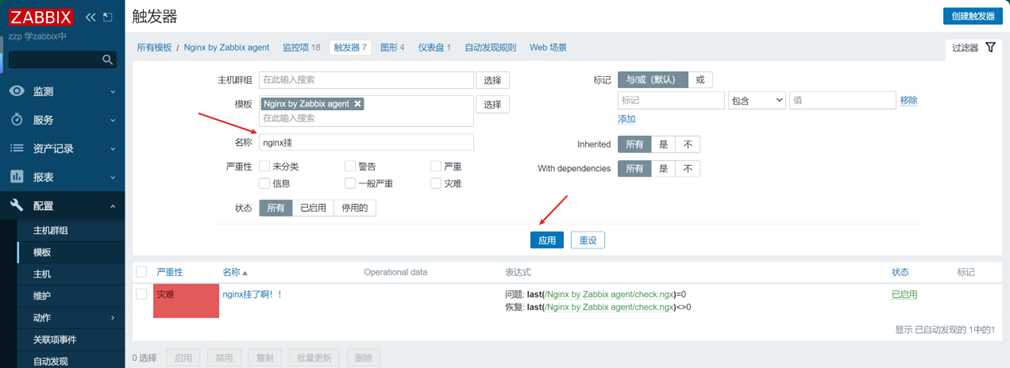Click 应用 to apply the filter
1010x368 pixels.
(547, 240)
